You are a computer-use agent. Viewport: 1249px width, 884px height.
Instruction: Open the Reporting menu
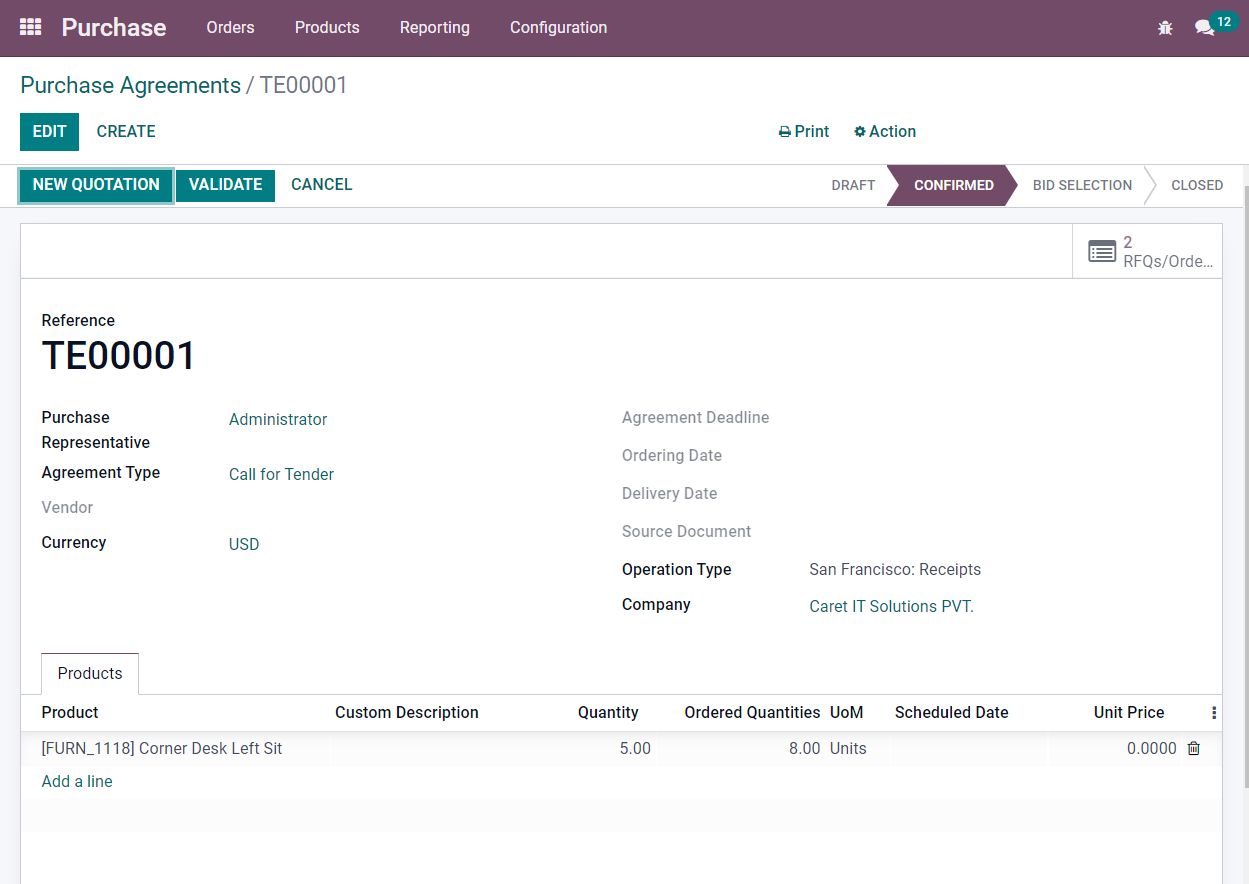pyautogui.click(x=434, y=28)
